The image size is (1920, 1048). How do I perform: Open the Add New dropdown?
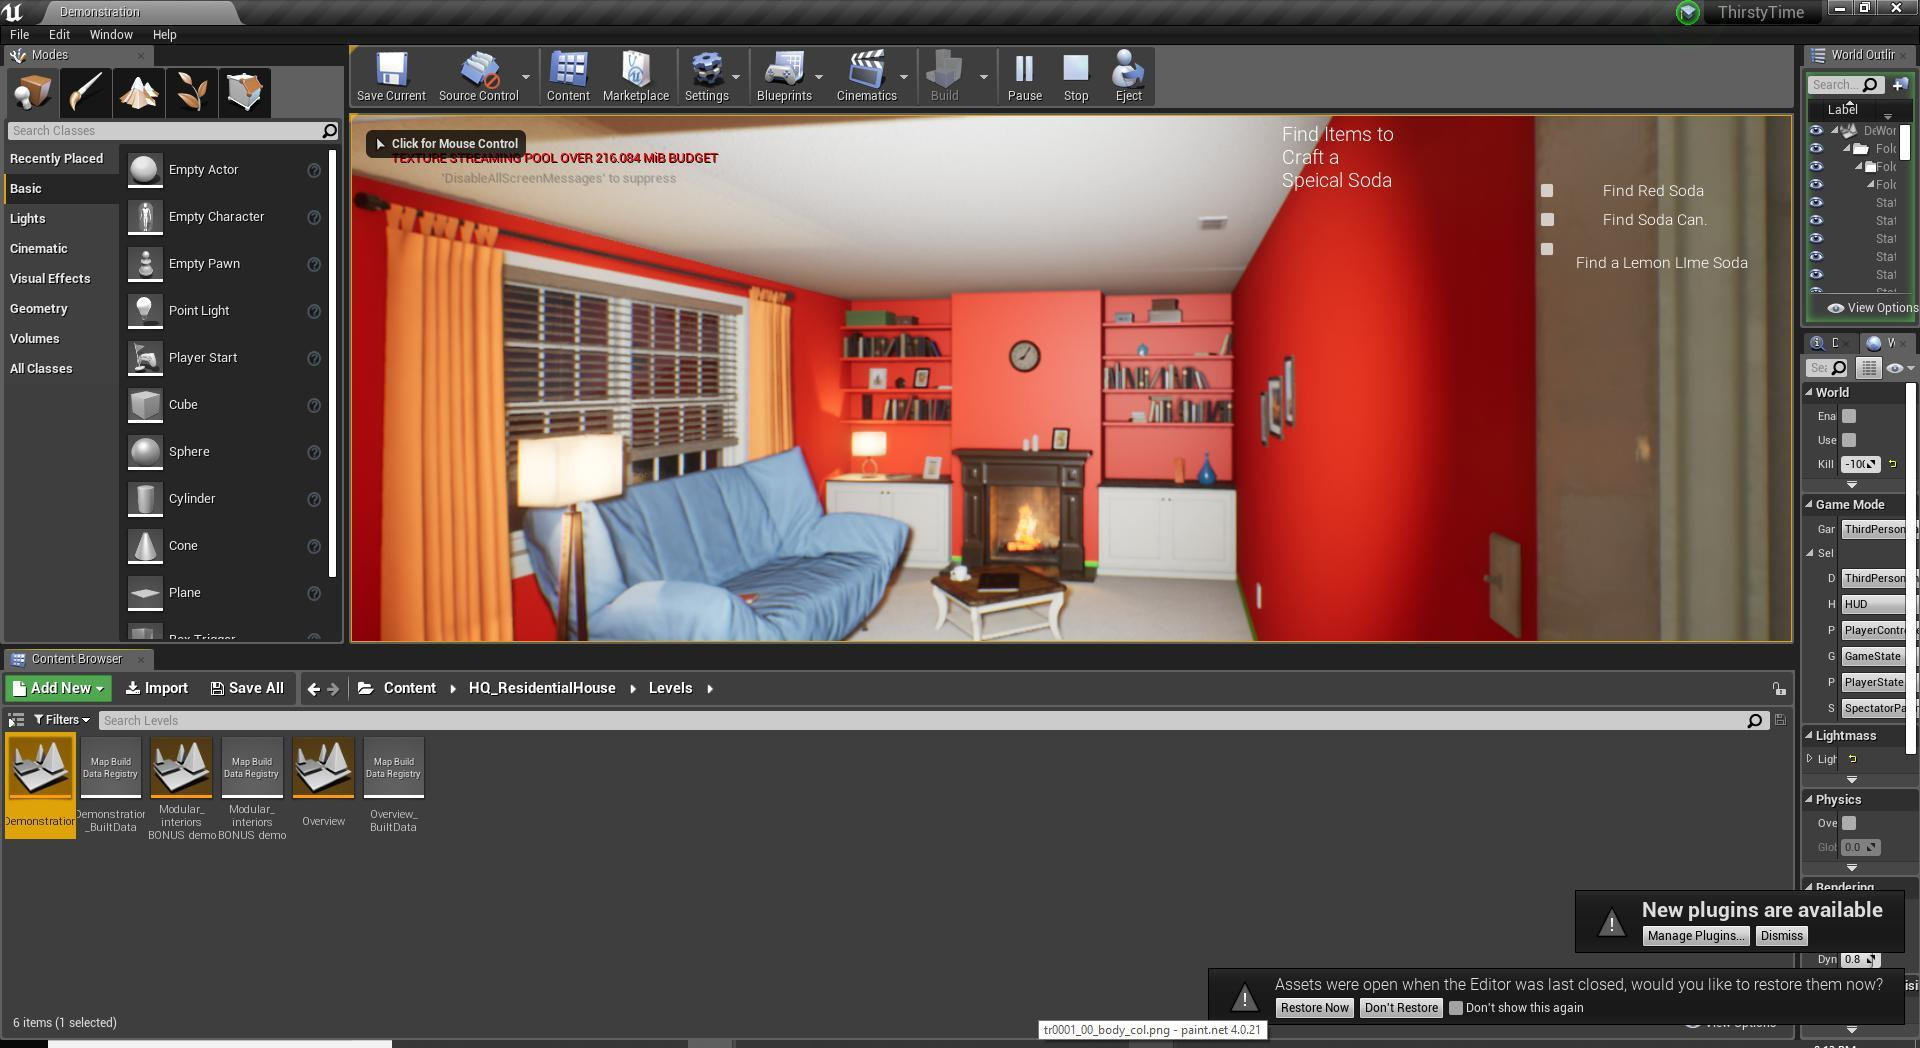click(x=59, y=688)
